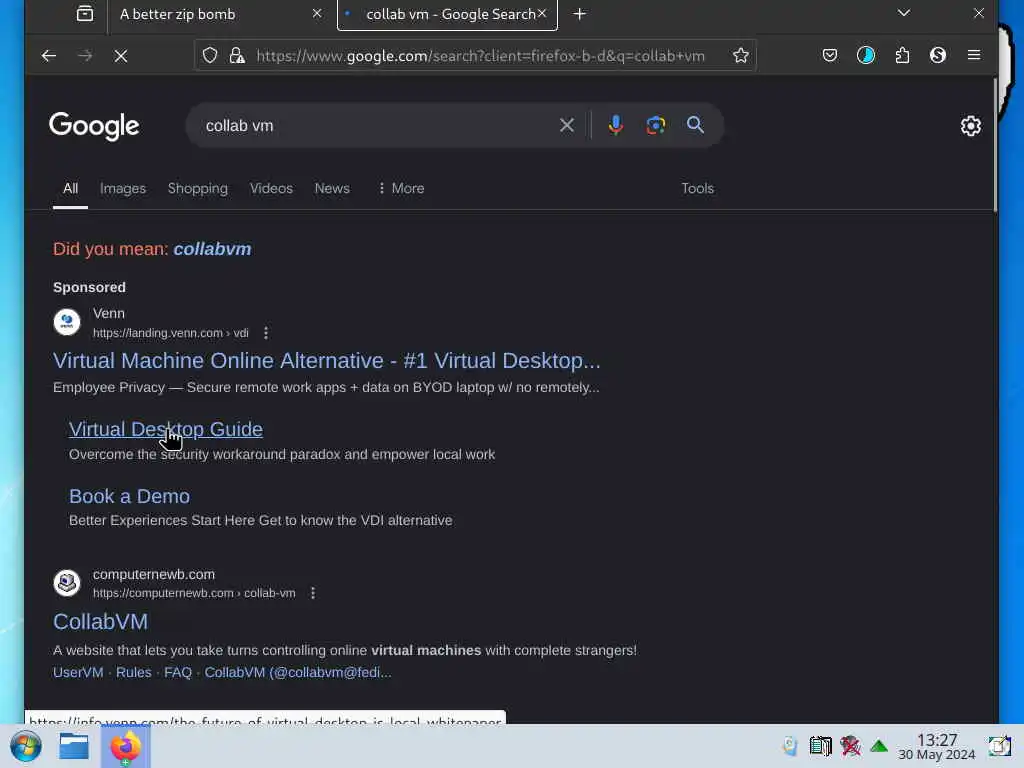Focus the Firefox address bar URL

tap(480, 56)
